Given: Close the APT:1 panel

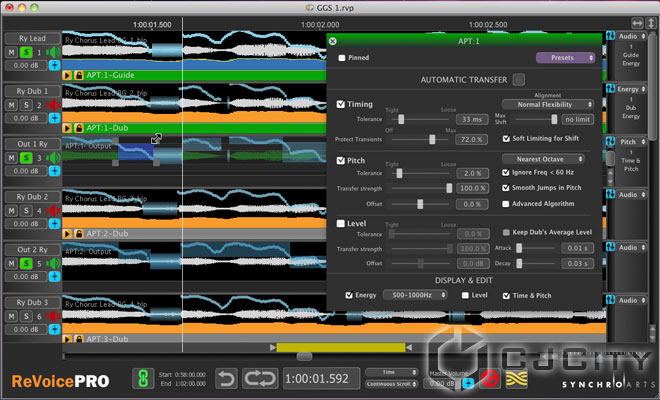Looking at the screenshot, I should pyautogui.click(x=333, y=41).
